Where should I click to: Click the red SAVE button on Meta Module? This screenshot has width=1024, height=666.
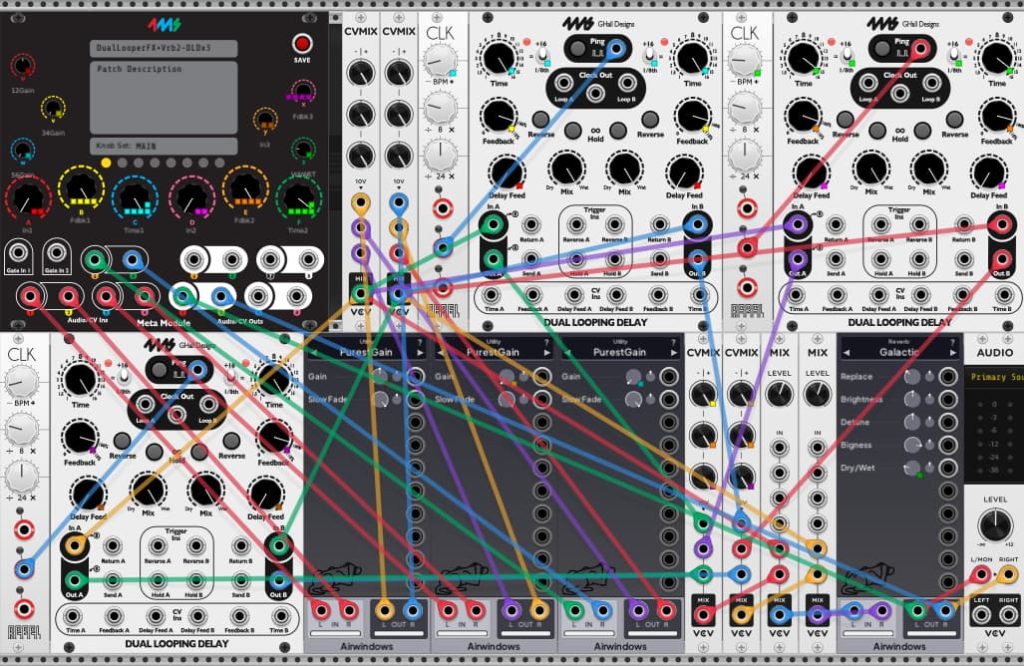click(302, 44)
